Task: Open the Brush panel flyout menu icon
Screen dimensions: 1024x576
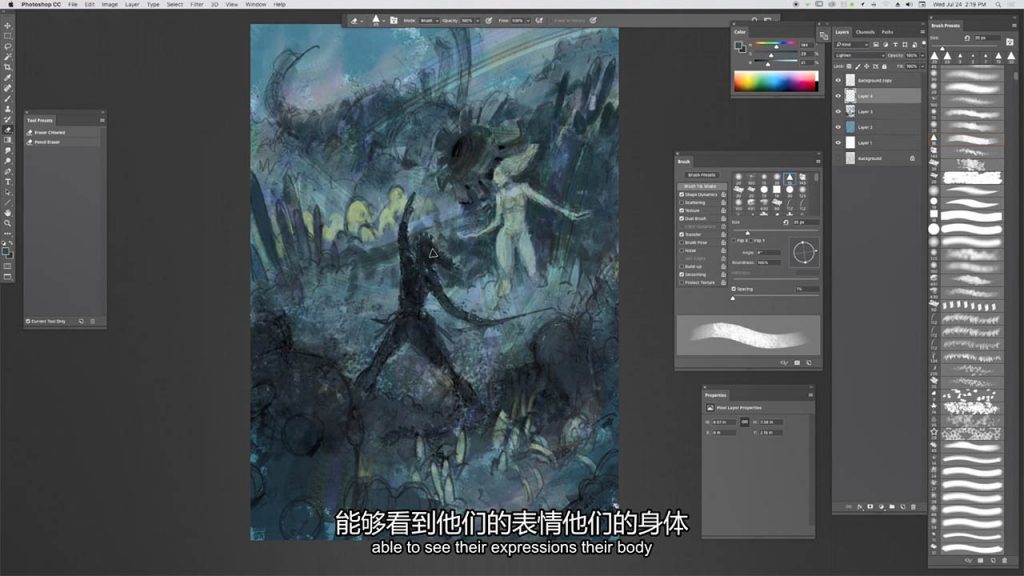Action: tap(818, 161)
